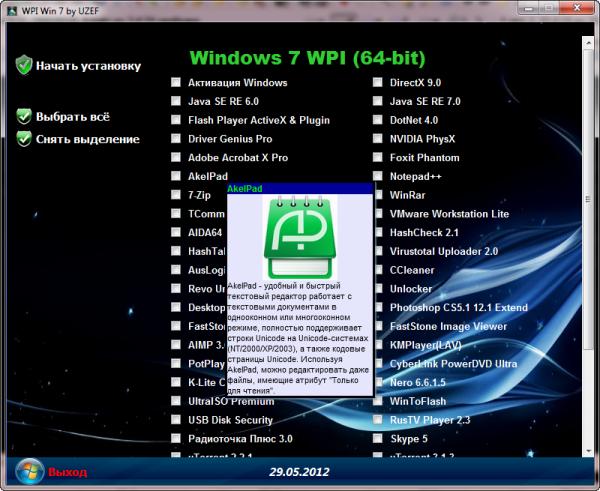
Task: Enable the Активация Windows checkbox
Action: 176,83
